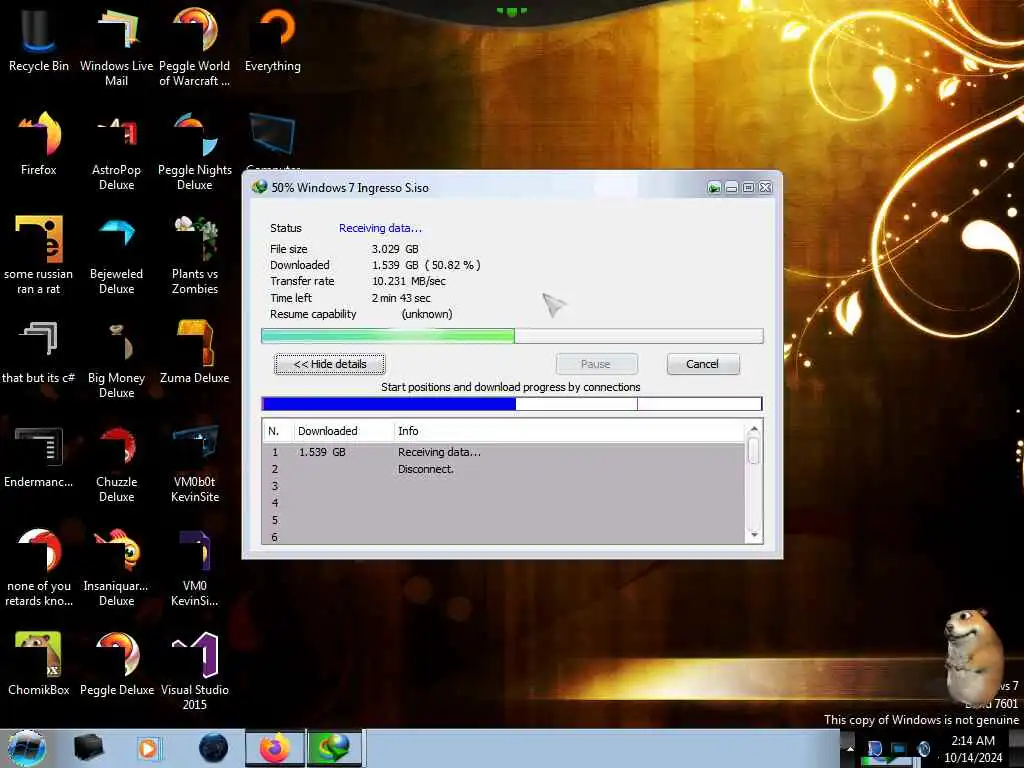This screenshot has height=768, width=1024.
Task: Click the network tray icon
Action: 899,748
